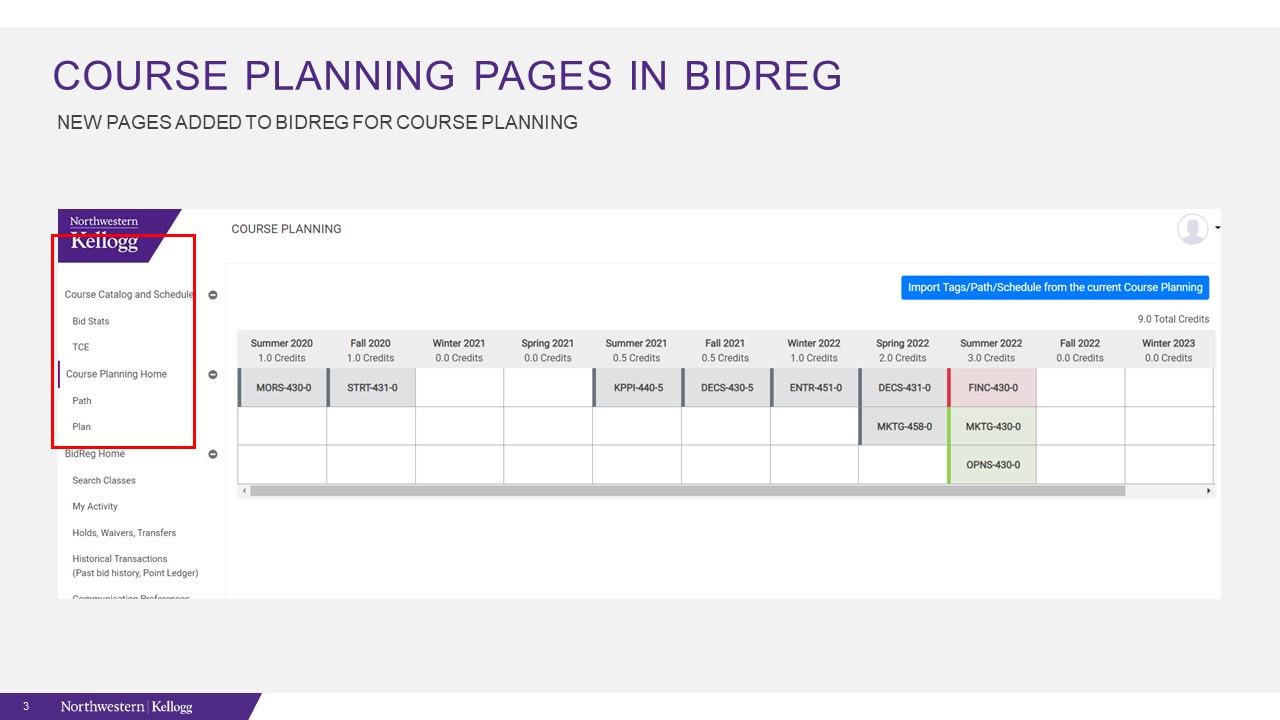The image size is (1280, 720).
Task: Collapse the BidReg Home section
Action: click(x=213, y=454)
